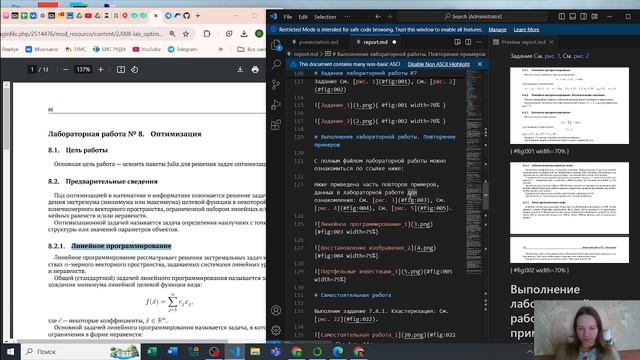Open YouTube bookmark in bookmarks bar
The width and height of the screenshot is (640, 360).
coord(147,49)
